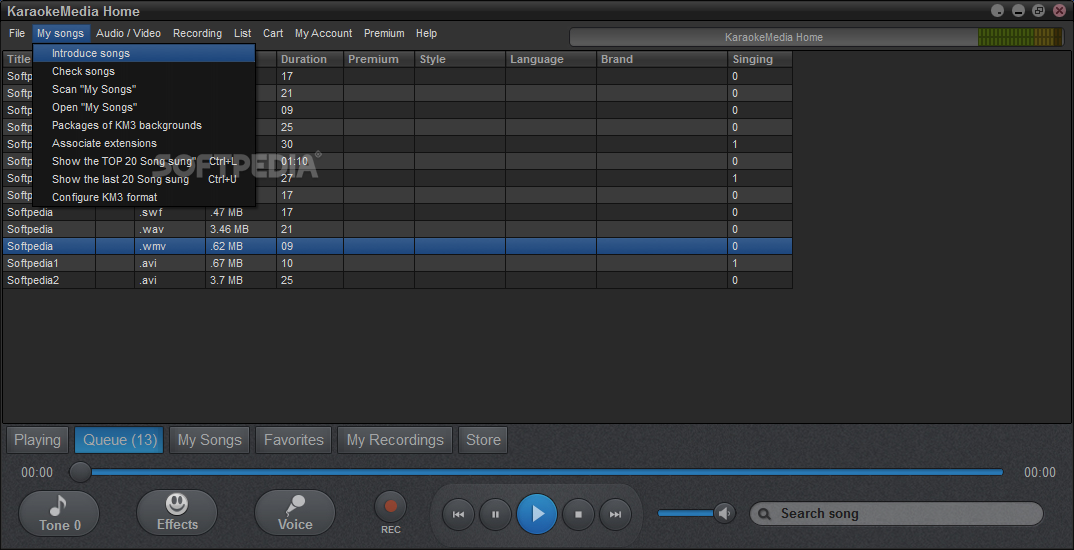Open the My Account menu
The image size is (1074, 550).
(323, 33)
